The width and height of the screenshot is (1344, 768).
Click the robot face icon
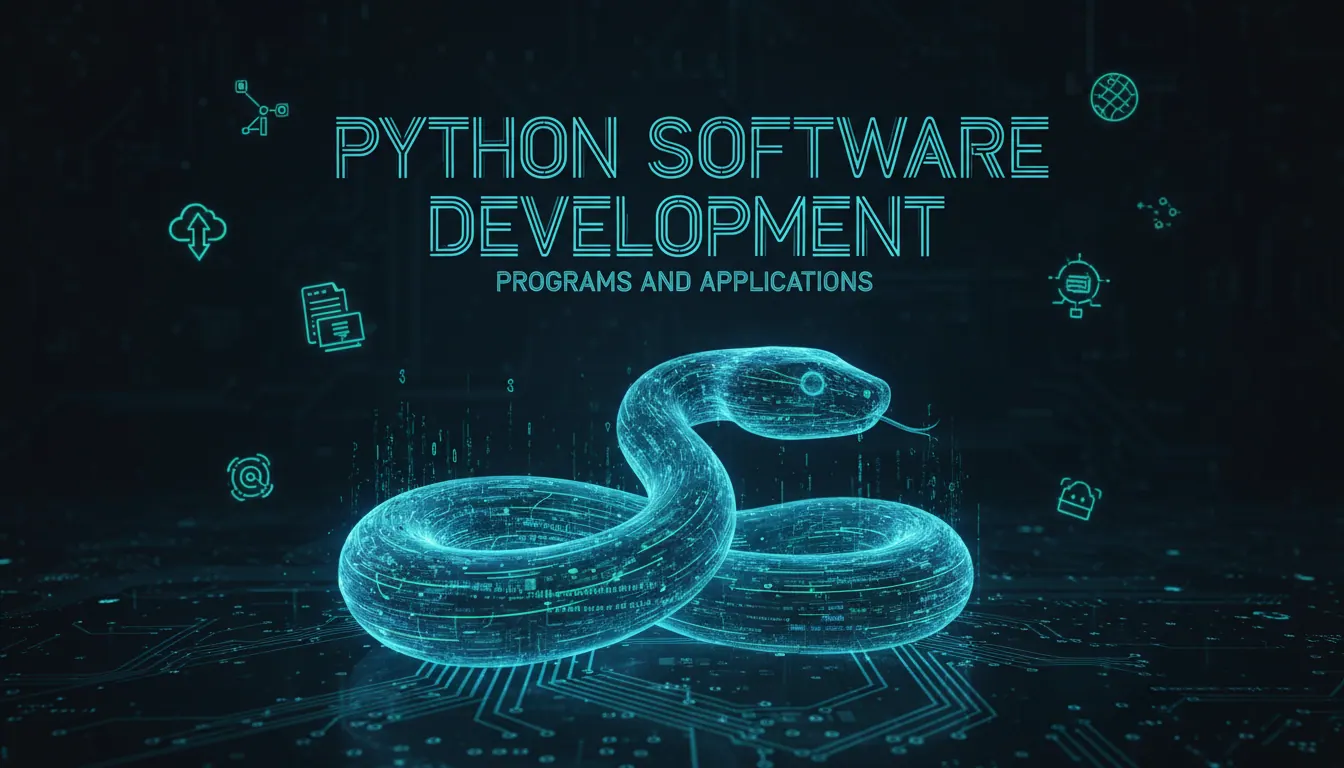[x=1079, y=497]
